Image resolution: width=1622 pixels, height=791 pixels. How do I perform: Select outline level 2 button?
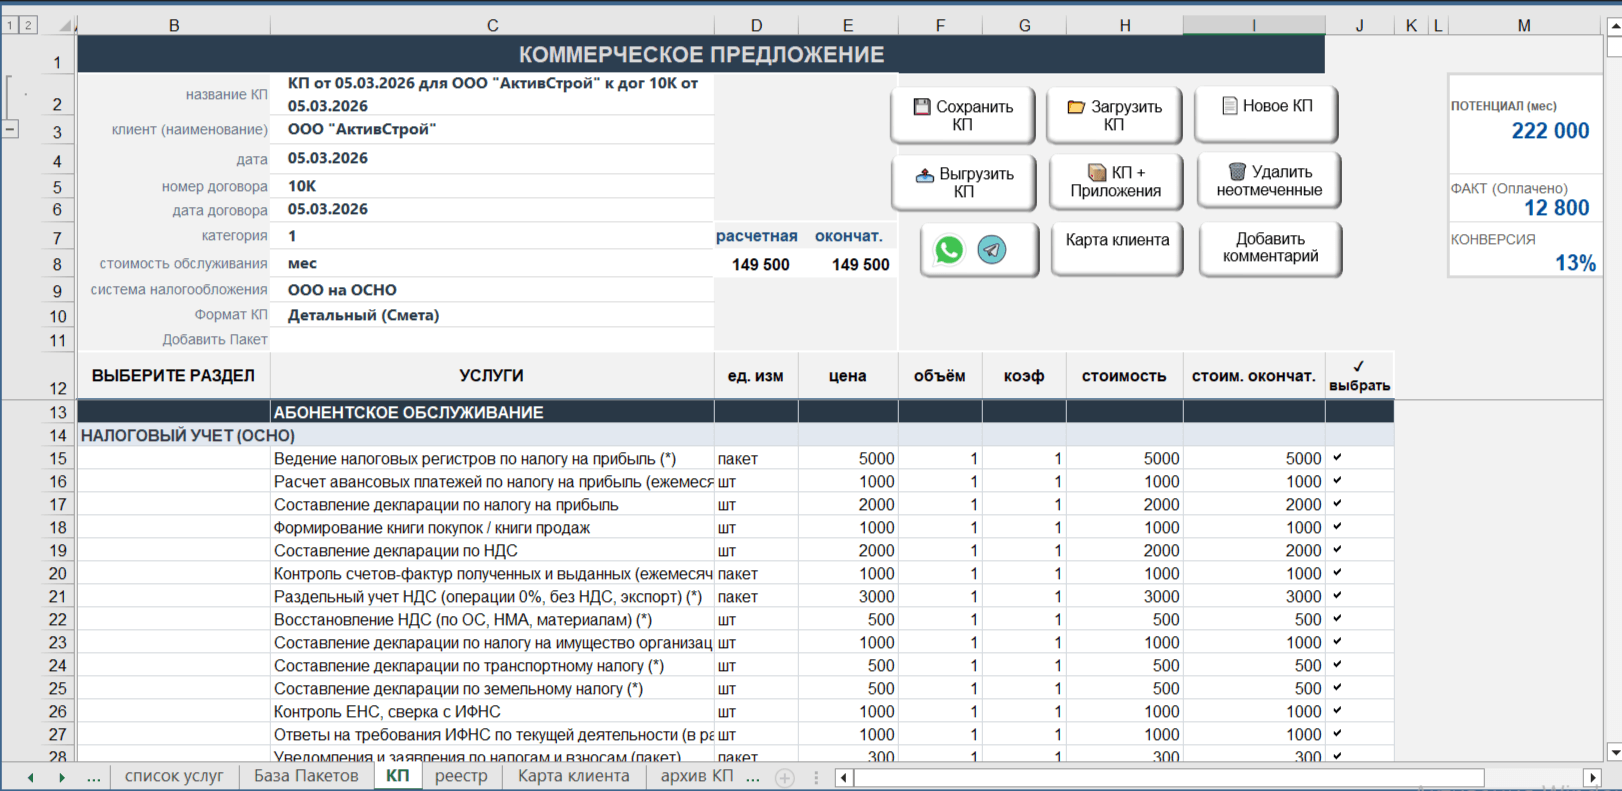click(28, 25)
